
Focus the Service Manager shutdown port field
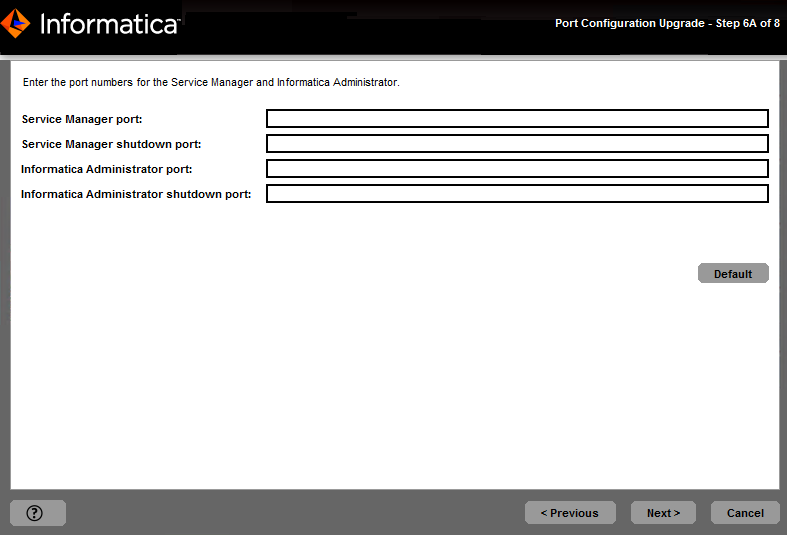pos(517,144)
